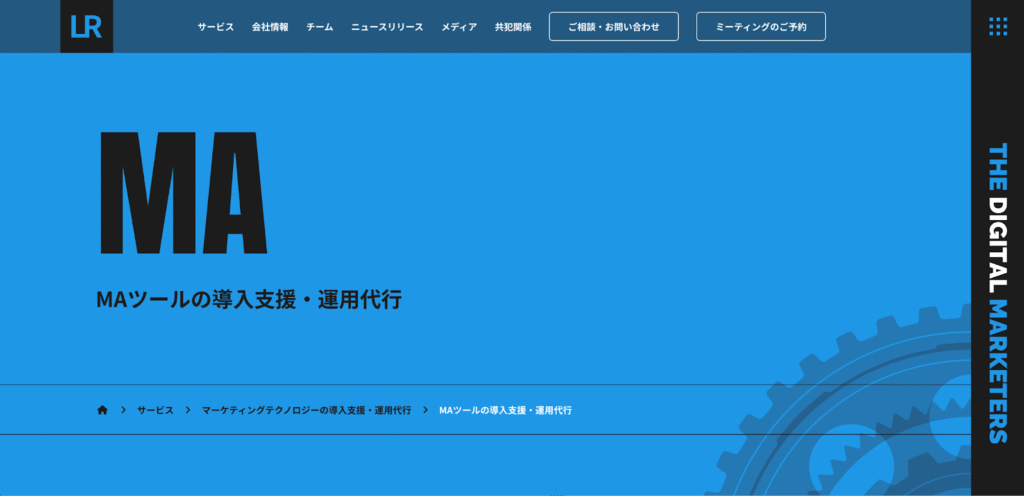Viewport: 1024px width, 496px height.
Task: Go home via the breadcrumb house icon
Action: click(x=102, y=410)
